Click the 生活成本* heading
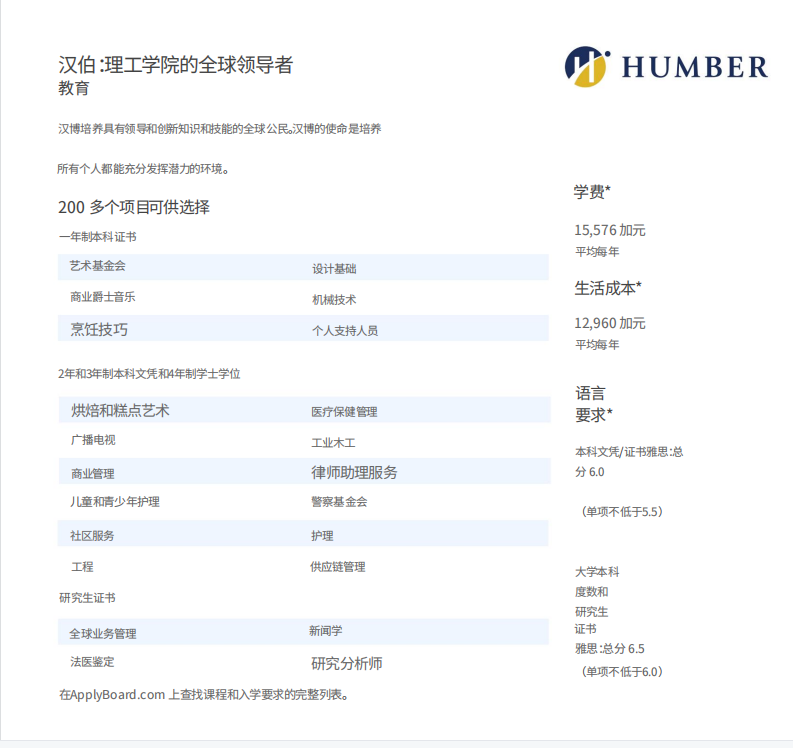This screenshot has width=793, height=748. [x=607, y=288]
